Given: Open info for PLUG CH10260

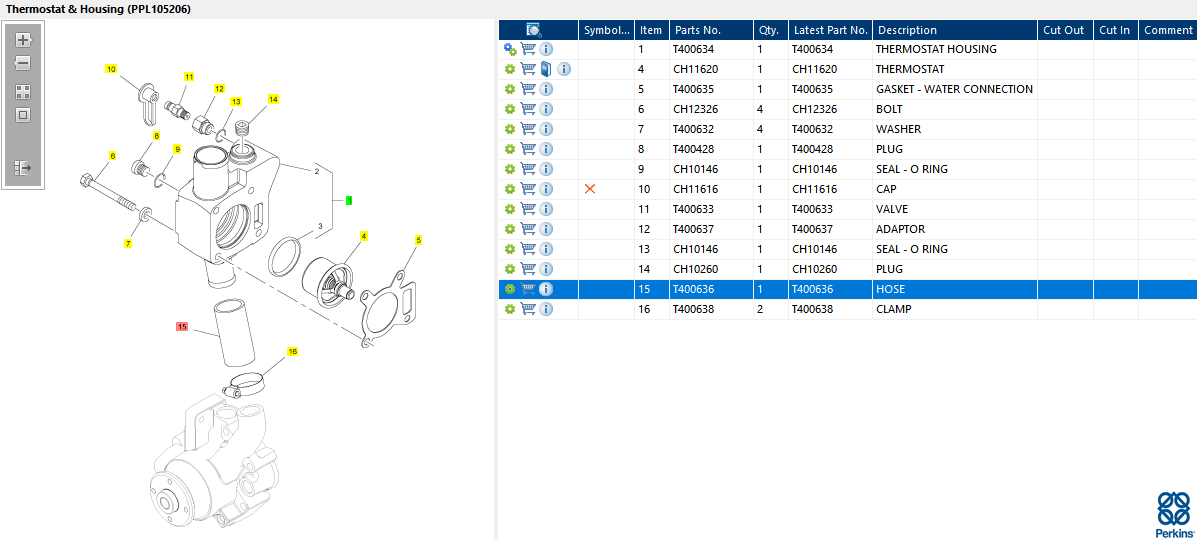Looking at the screenshot, I should click(546, 269).
